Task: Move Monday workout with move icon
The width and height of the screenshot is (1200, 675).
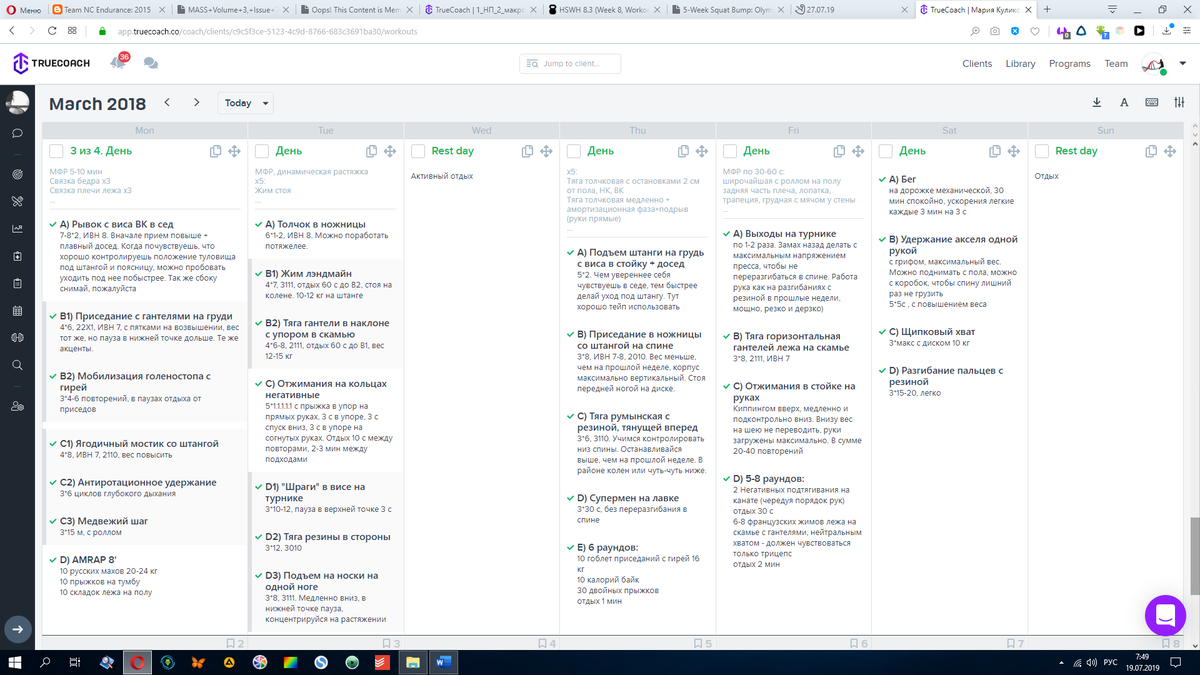Action: pos(234,151)
